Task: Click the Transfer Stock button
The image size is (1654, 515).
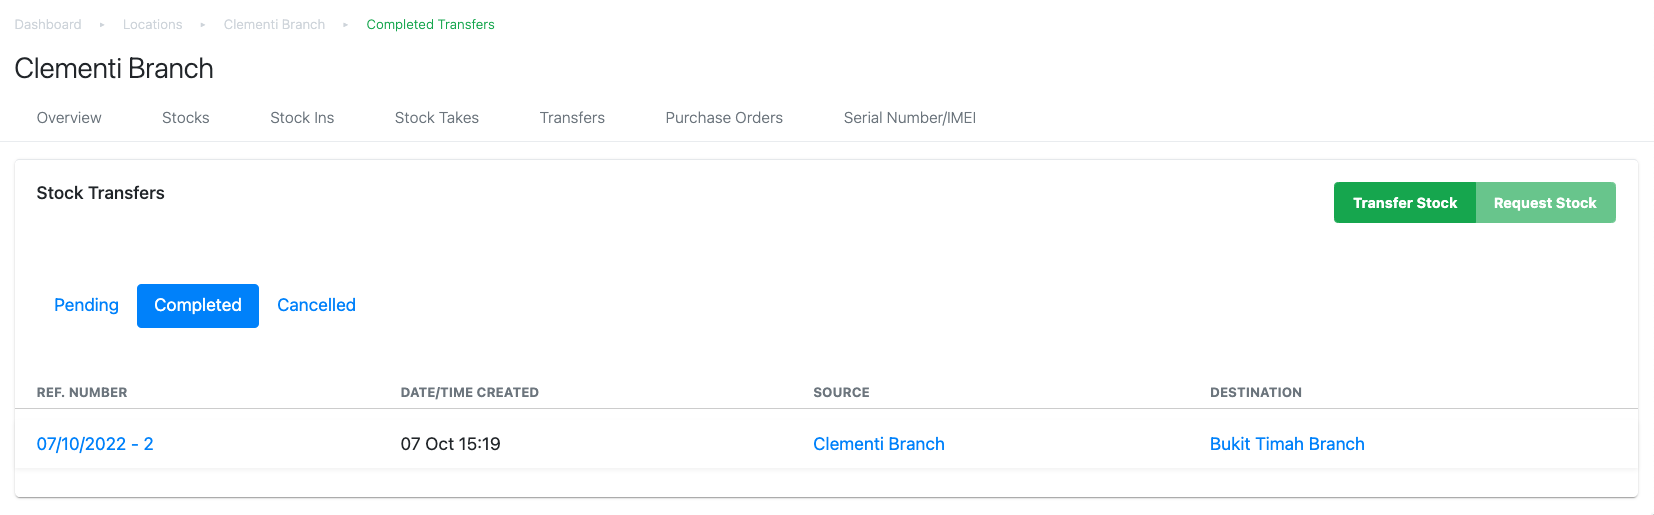Action: pyautogui.click(x=1405, y=203)
